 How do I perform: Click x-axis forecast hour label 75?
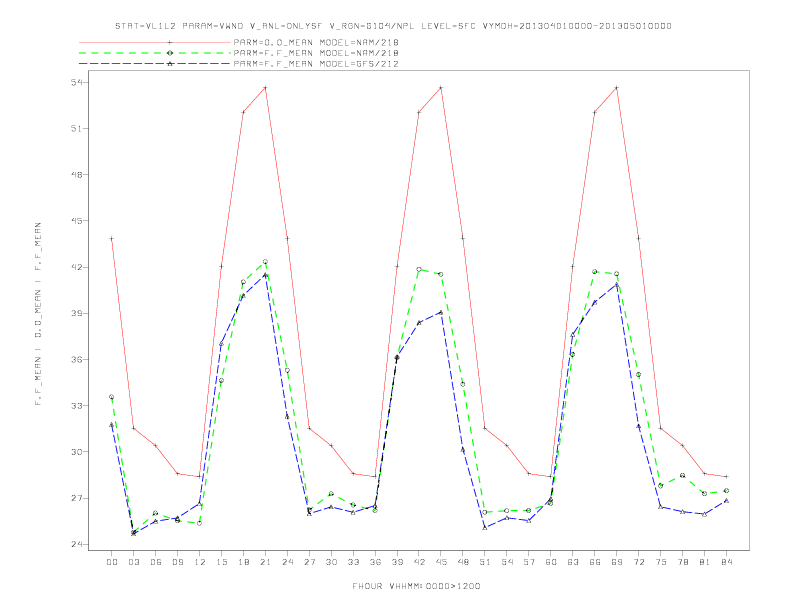point(661,562)
